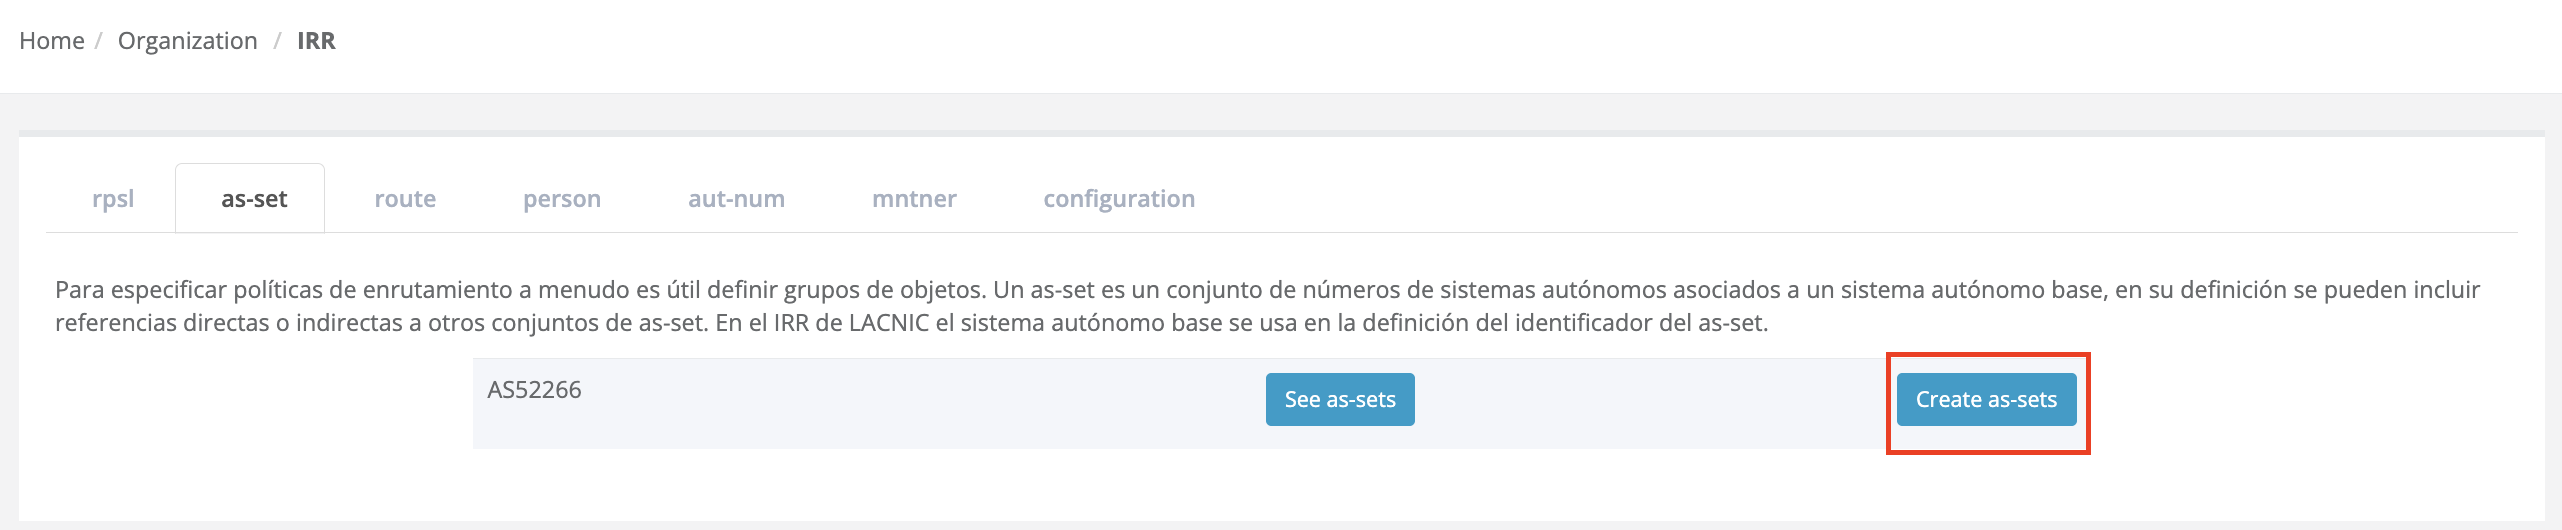The width and height of the screenshot is (2562, 530).
Task: Click description line starting 'referencias directas'
Action: [x=911, y=323]
